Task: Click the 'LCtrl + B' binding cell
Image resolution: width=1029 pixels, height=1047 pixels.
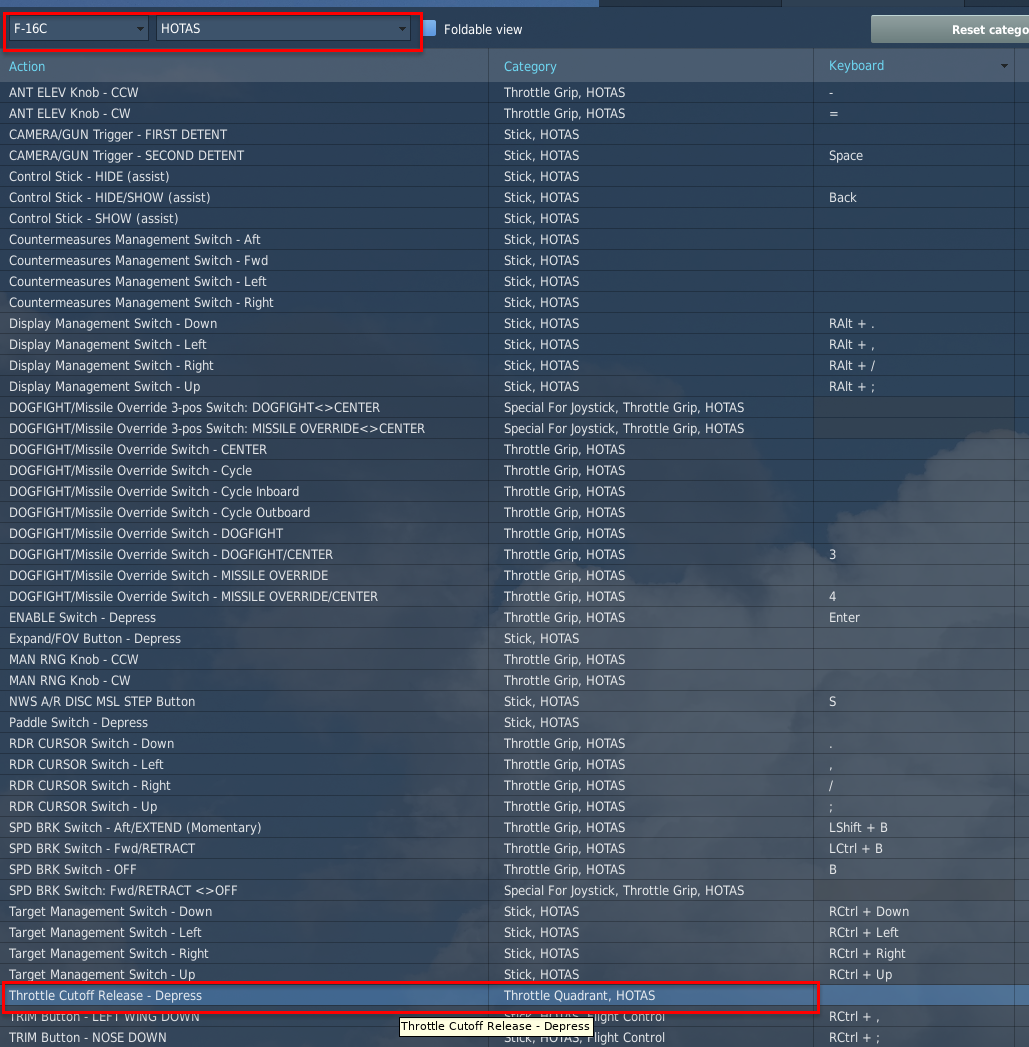Action: tap(913, 849)
